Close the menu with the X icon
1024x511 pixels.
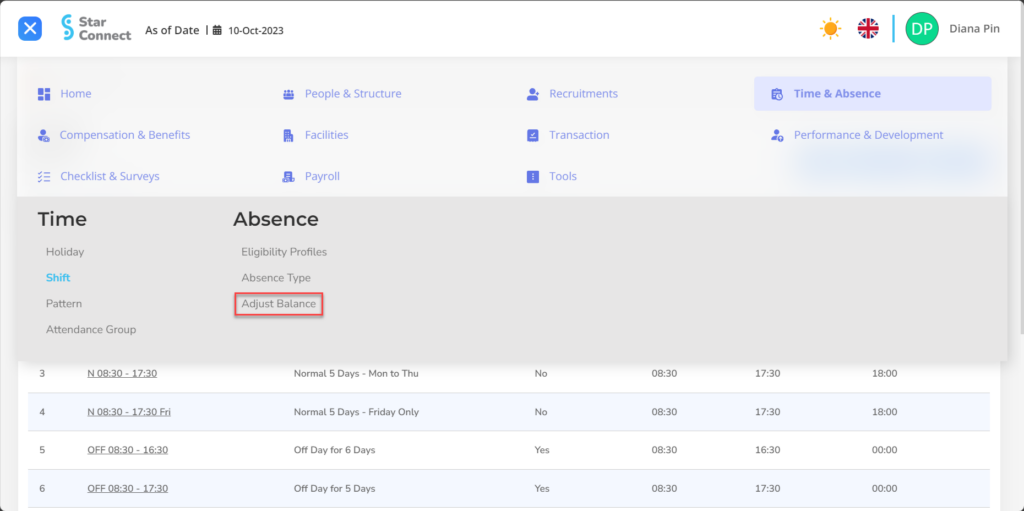point(30,29)
